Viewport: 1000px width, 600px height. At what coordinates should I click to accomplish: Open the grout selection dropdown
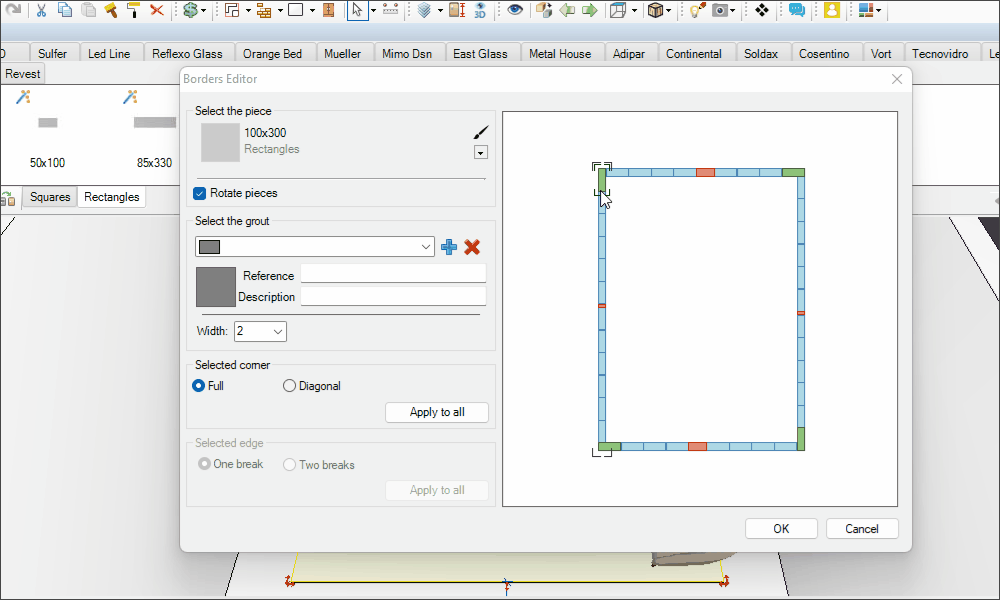[315, 247]
